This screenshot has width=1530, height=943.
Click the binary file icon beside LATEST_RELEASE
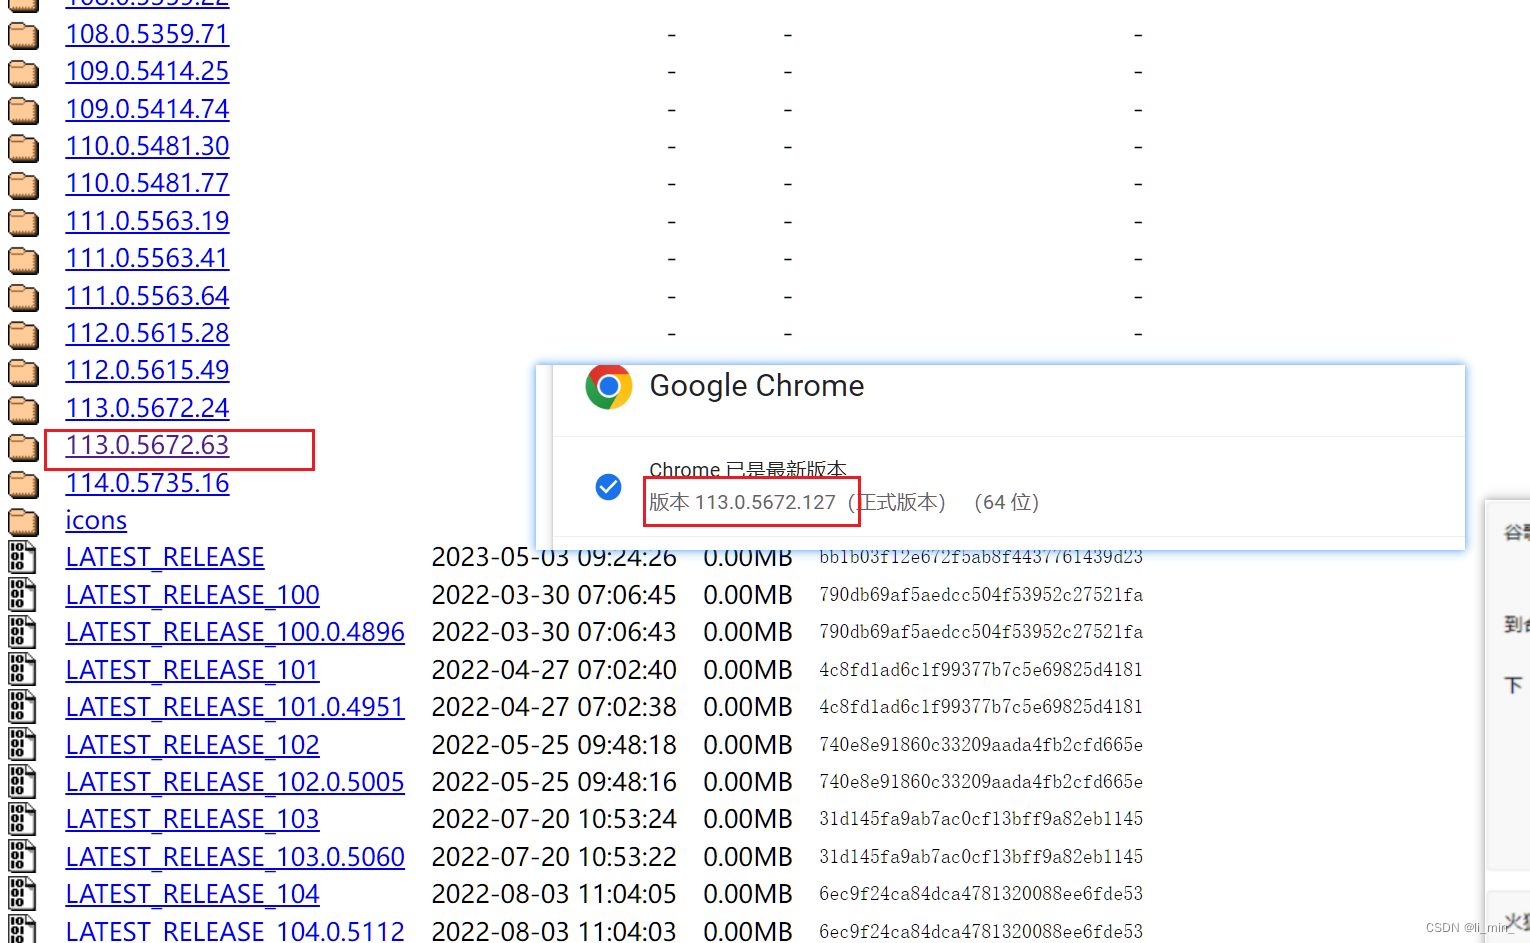click(22, 557)
